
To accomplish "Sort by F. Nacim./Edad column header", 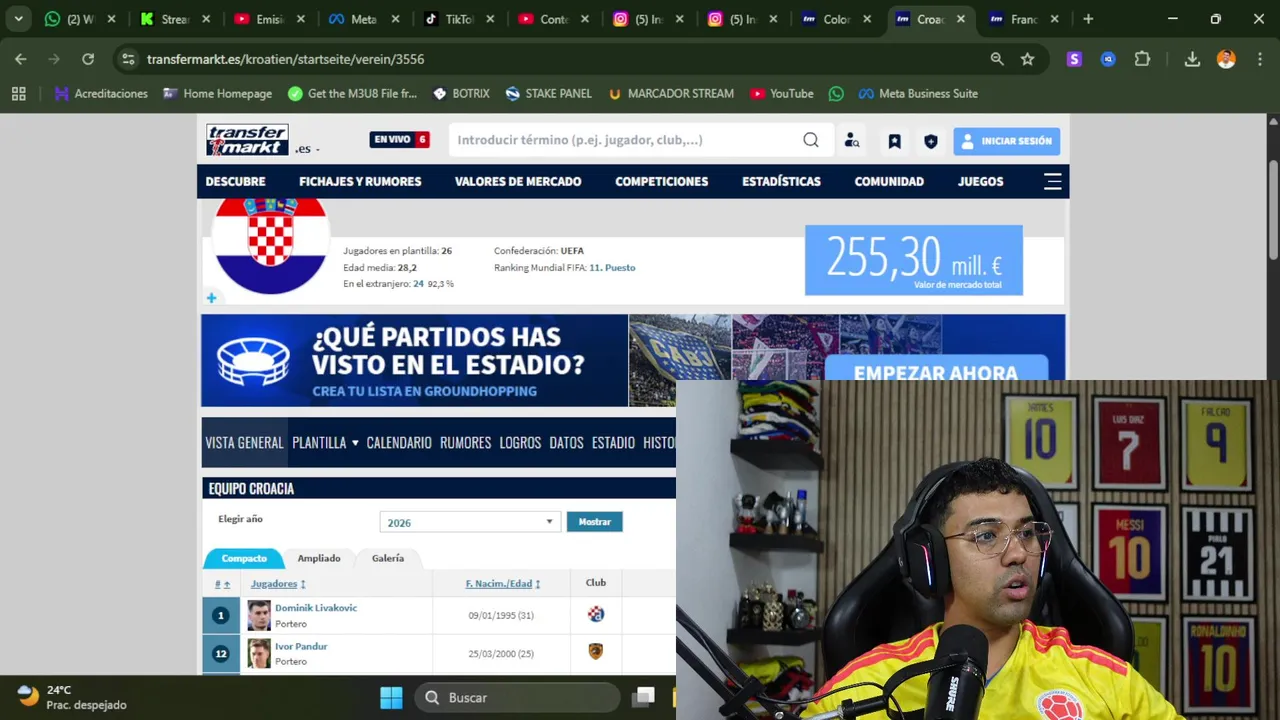I will (x=502, y=584).
